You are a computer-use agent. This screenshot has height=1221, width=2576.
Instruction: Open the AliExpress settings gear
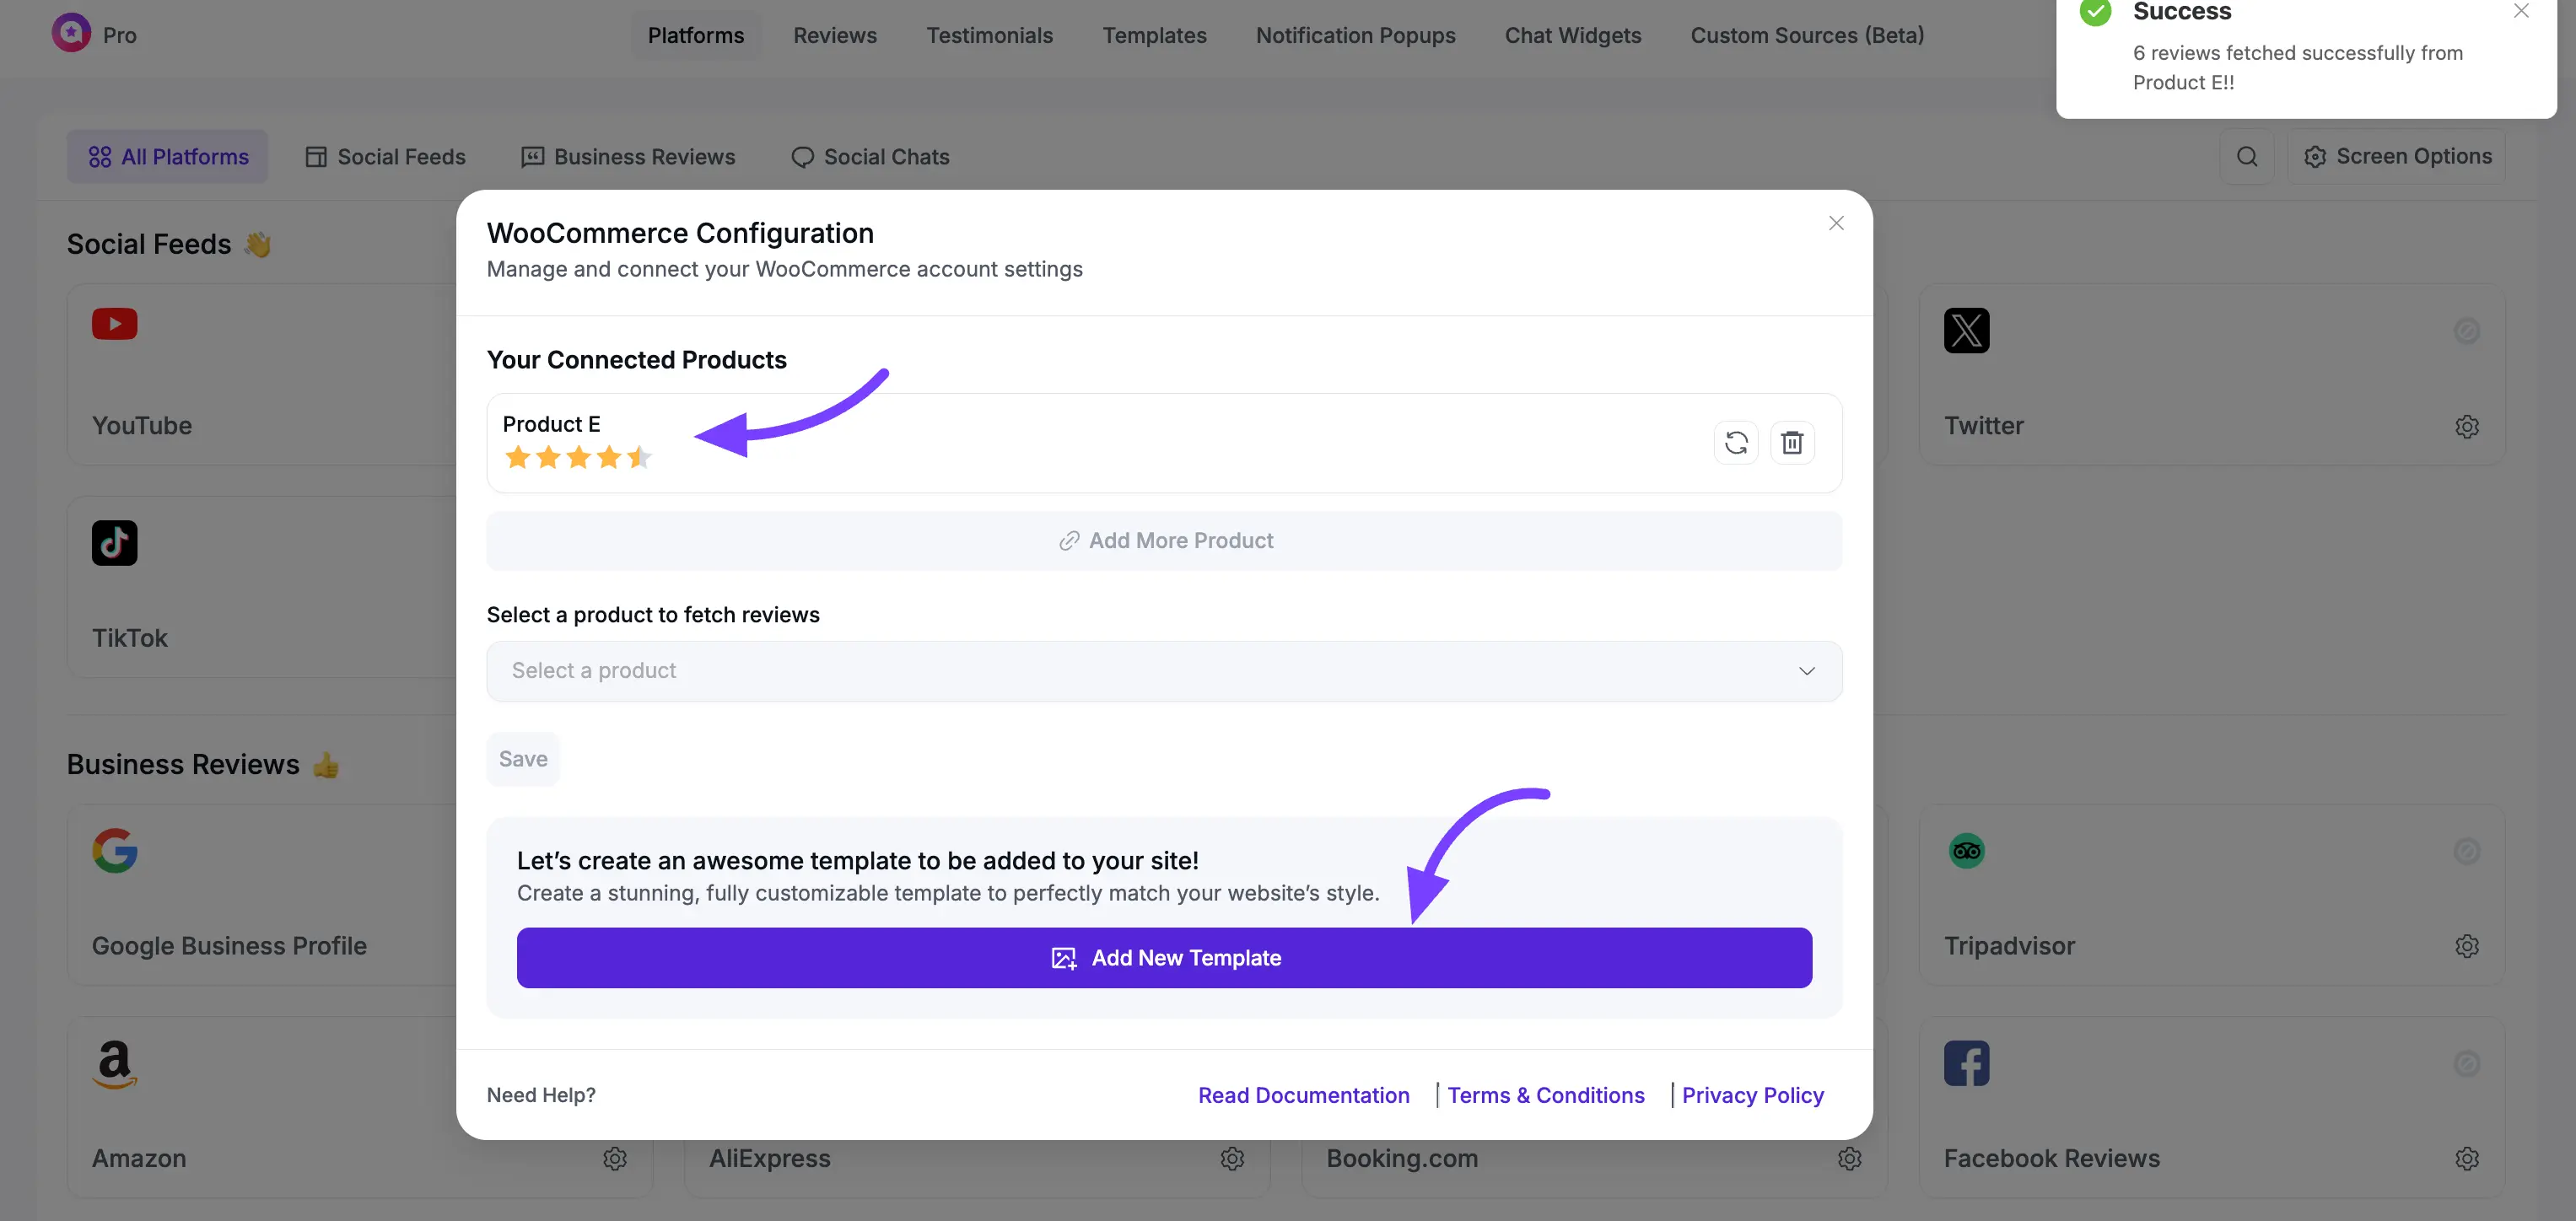tap(1232, 1158)
